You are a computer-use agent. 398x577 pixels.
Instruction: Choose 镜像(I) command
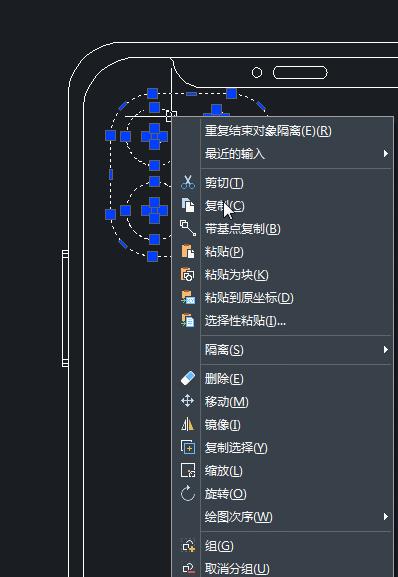click(283, 424)
